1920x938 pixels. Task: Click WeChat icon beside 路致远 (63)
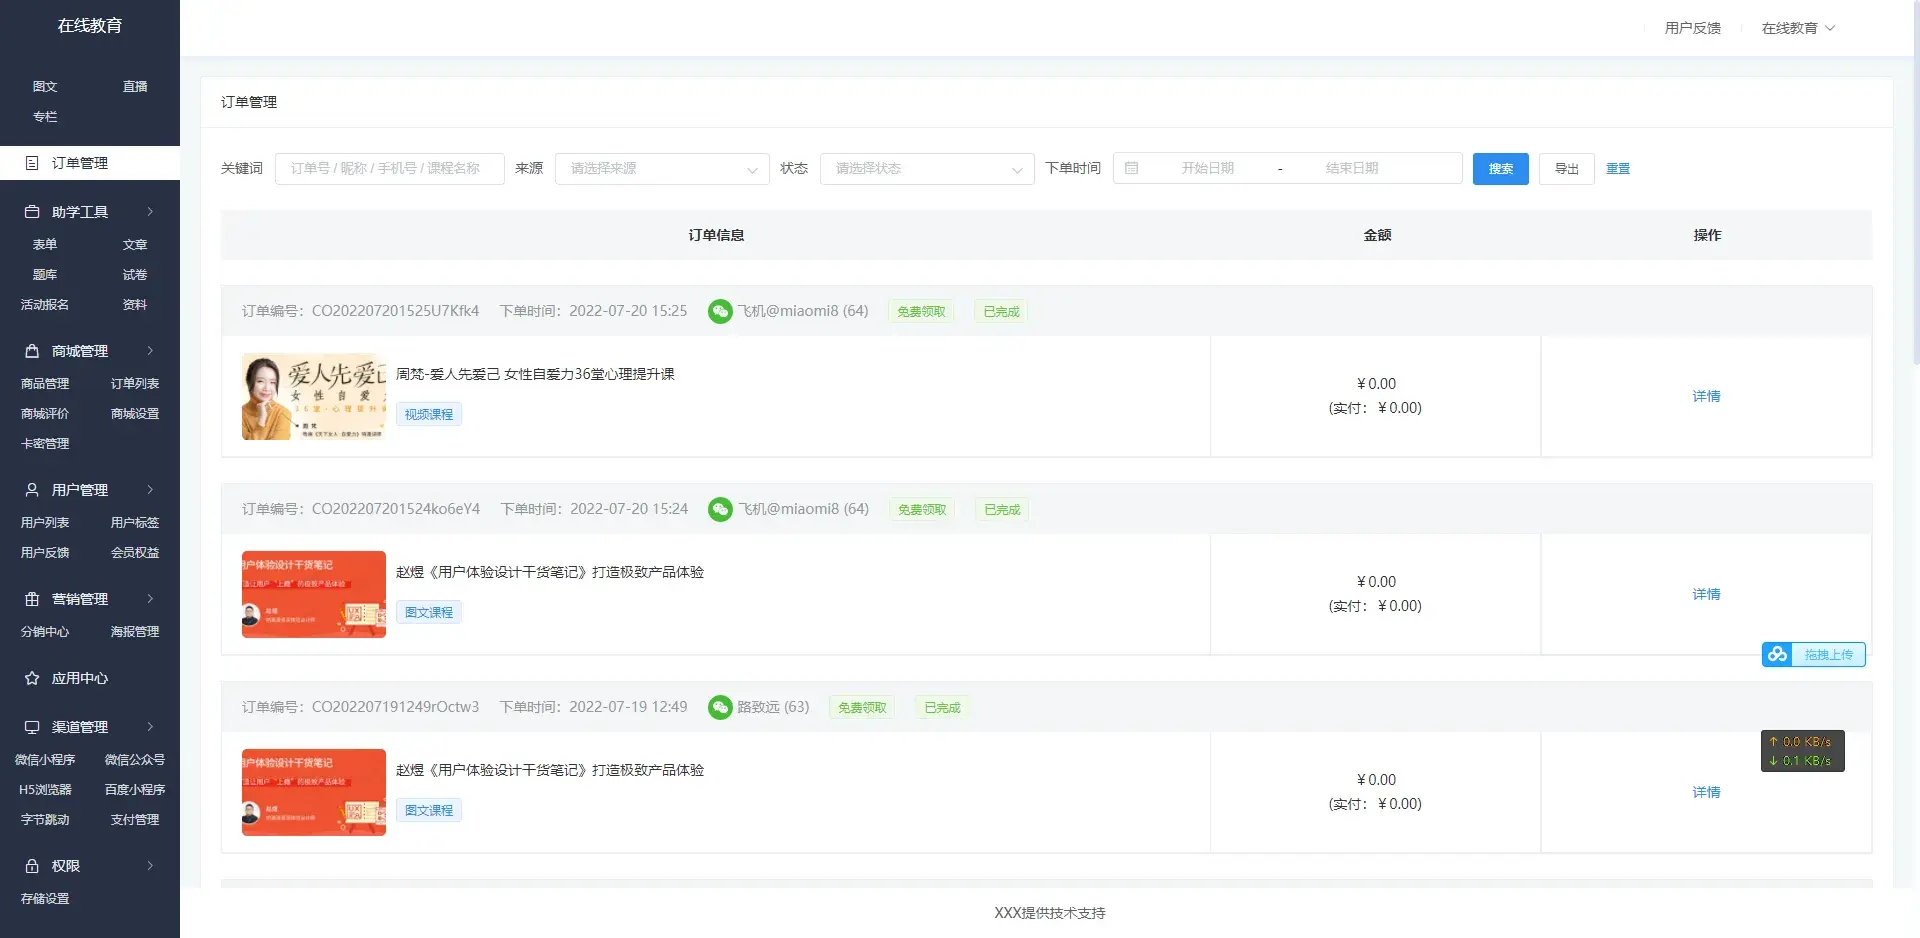(x=720, y=707)
